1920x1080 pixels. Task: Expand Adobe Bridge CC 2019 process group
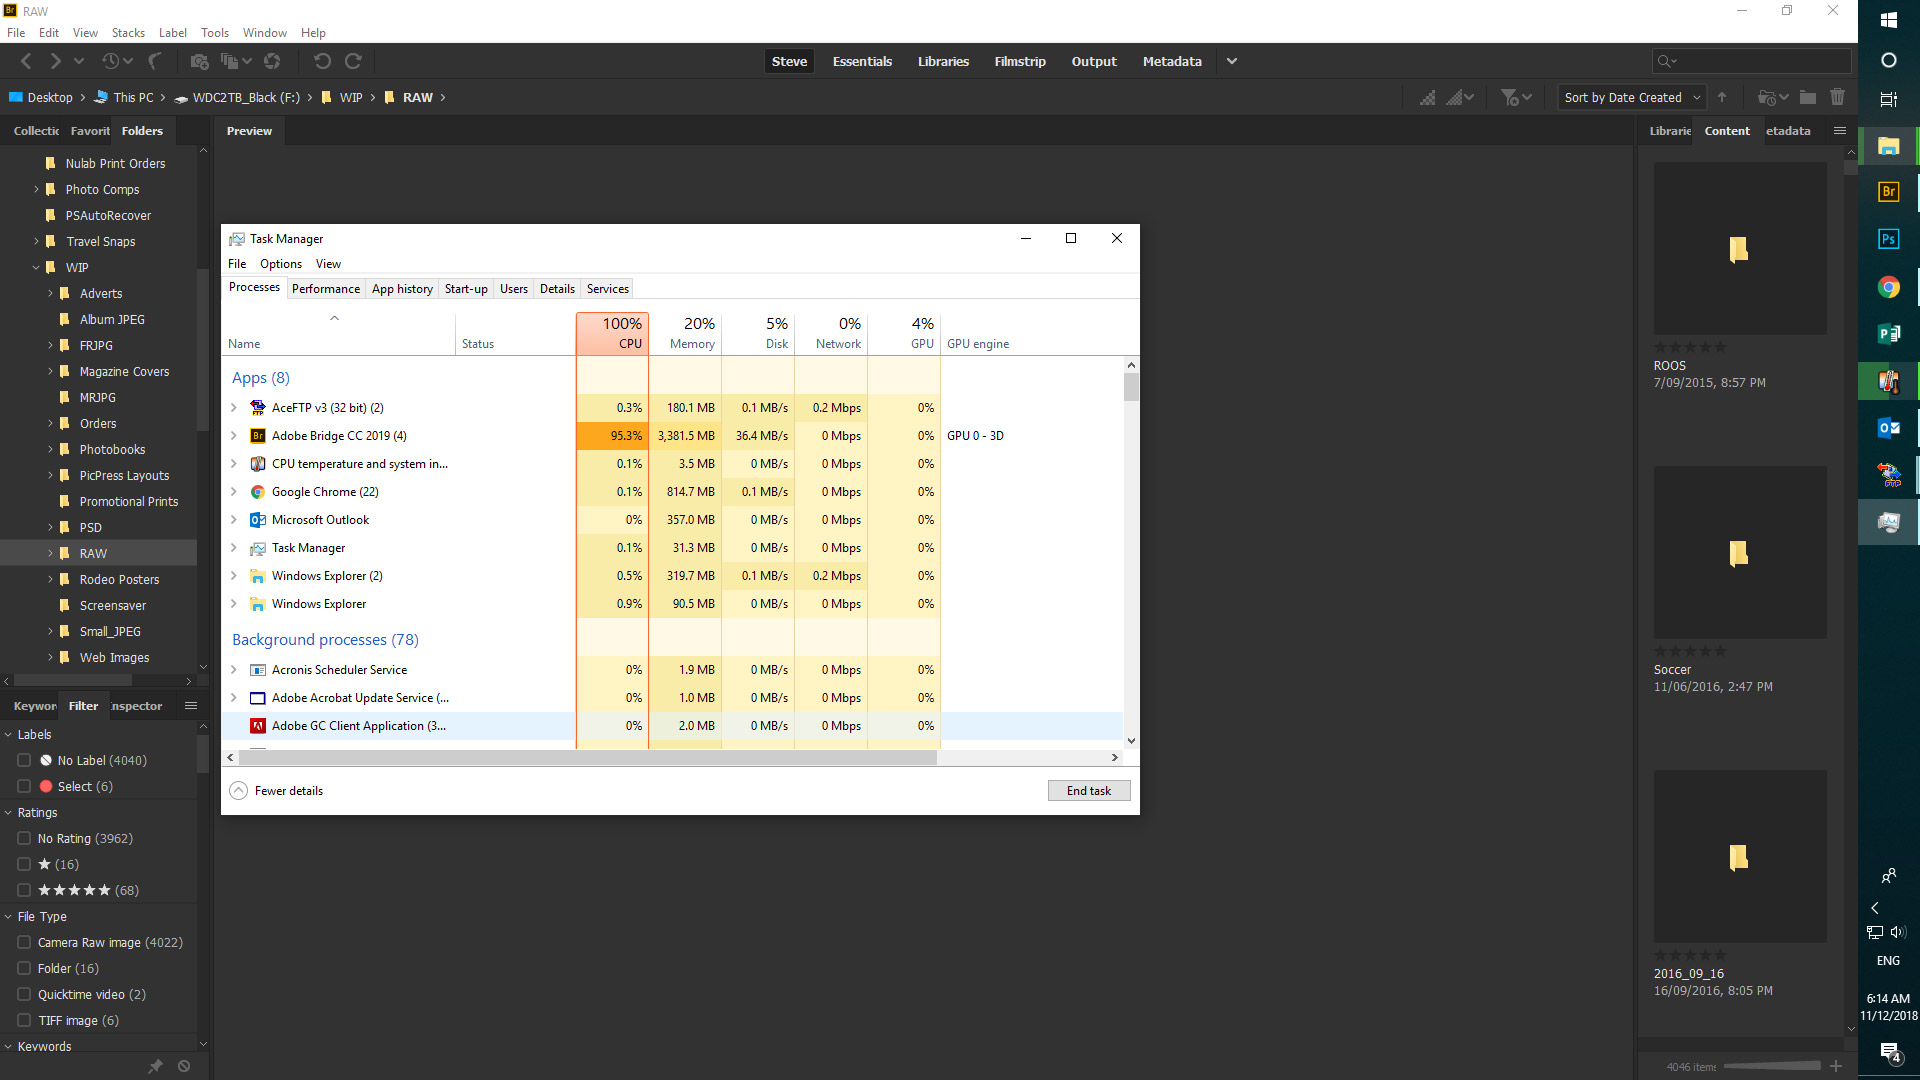click(x=234, y=436)
